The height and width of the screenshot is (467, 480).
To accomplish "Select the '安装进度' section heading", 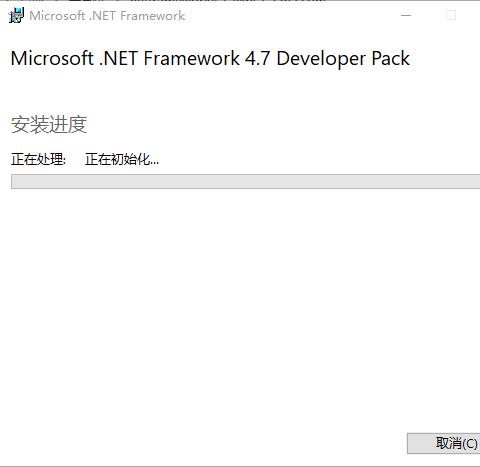I will 49,125.
